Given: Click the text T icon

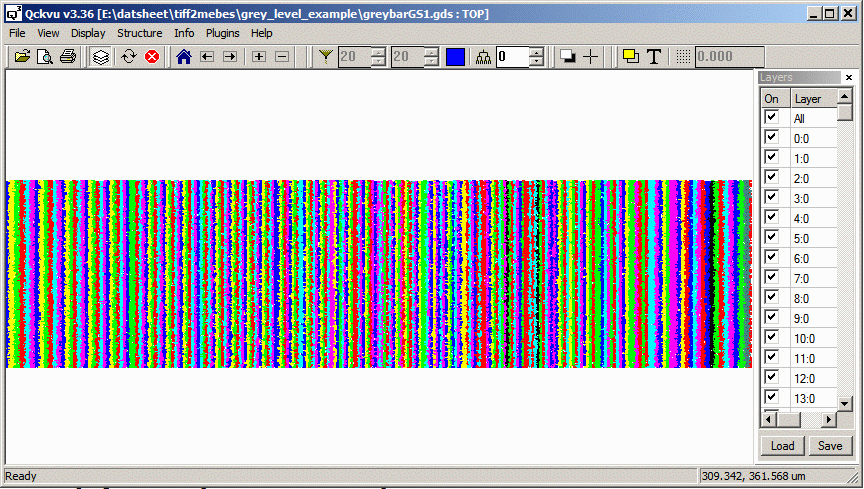Looking at the screenshot, I should [x=654, y=56].
